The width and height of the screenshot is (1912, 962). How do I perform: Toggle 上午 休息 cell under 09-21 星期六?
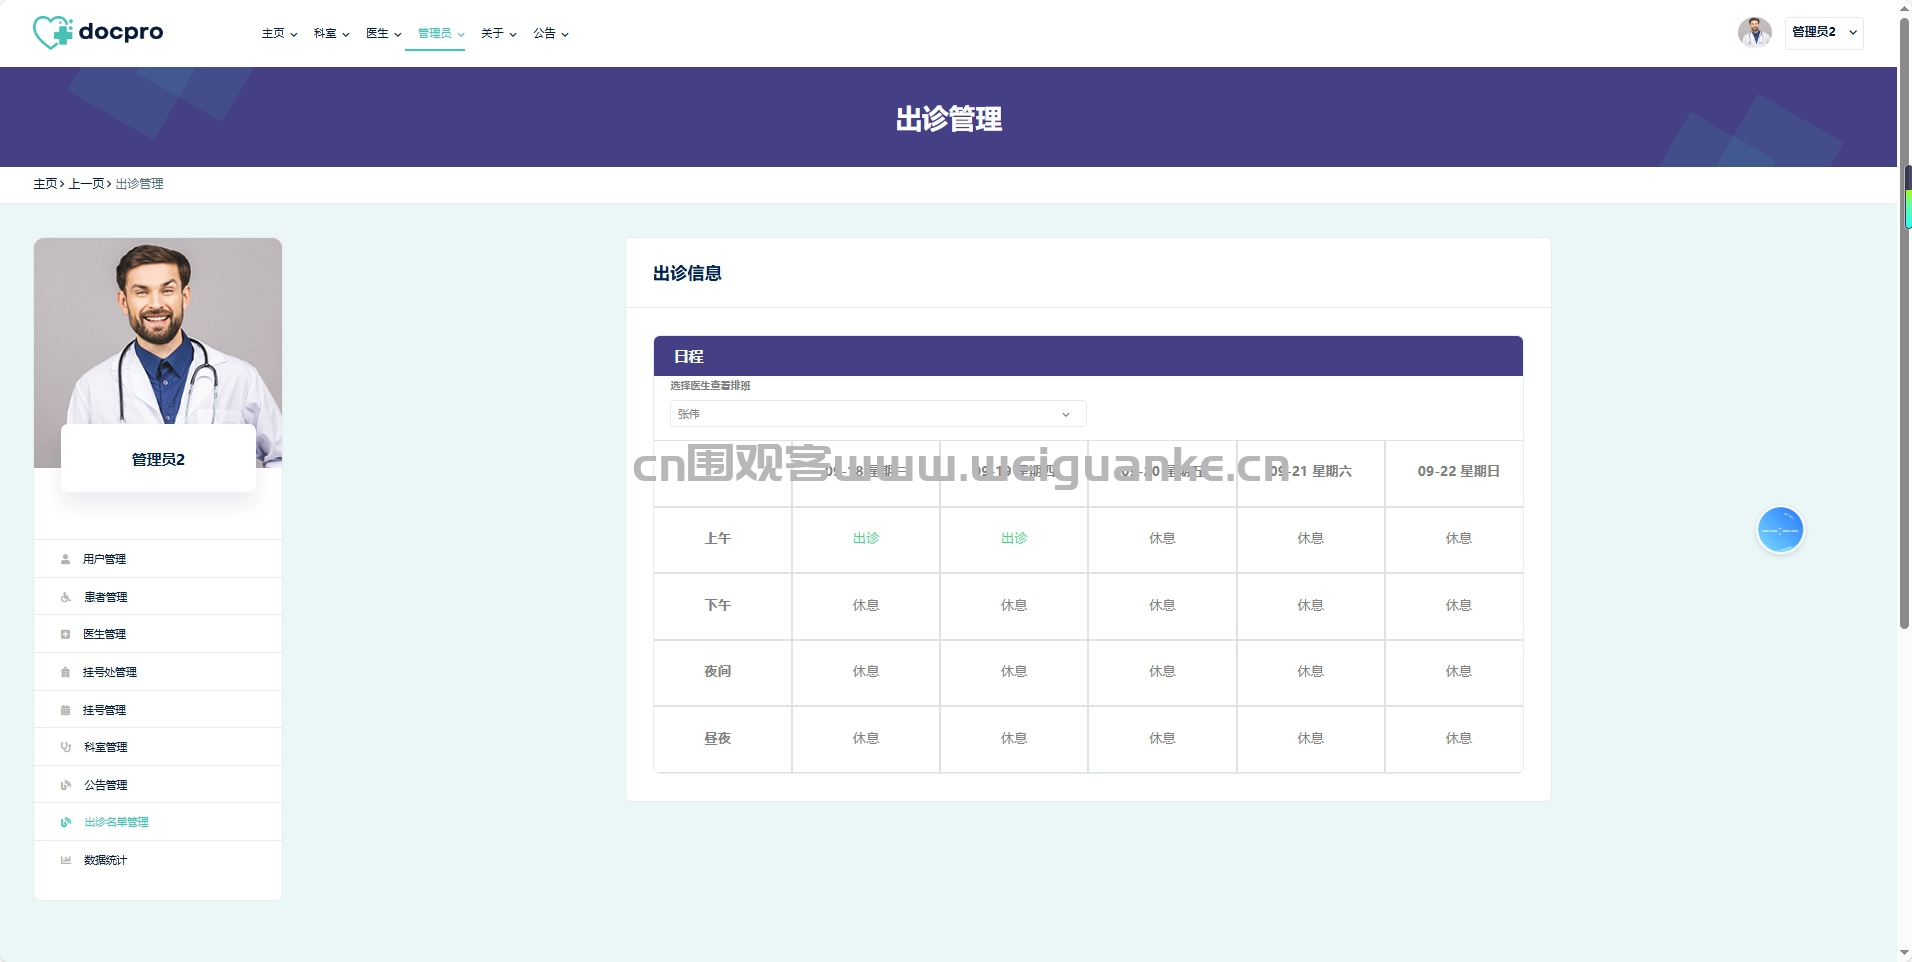(x=1310, y=539)
